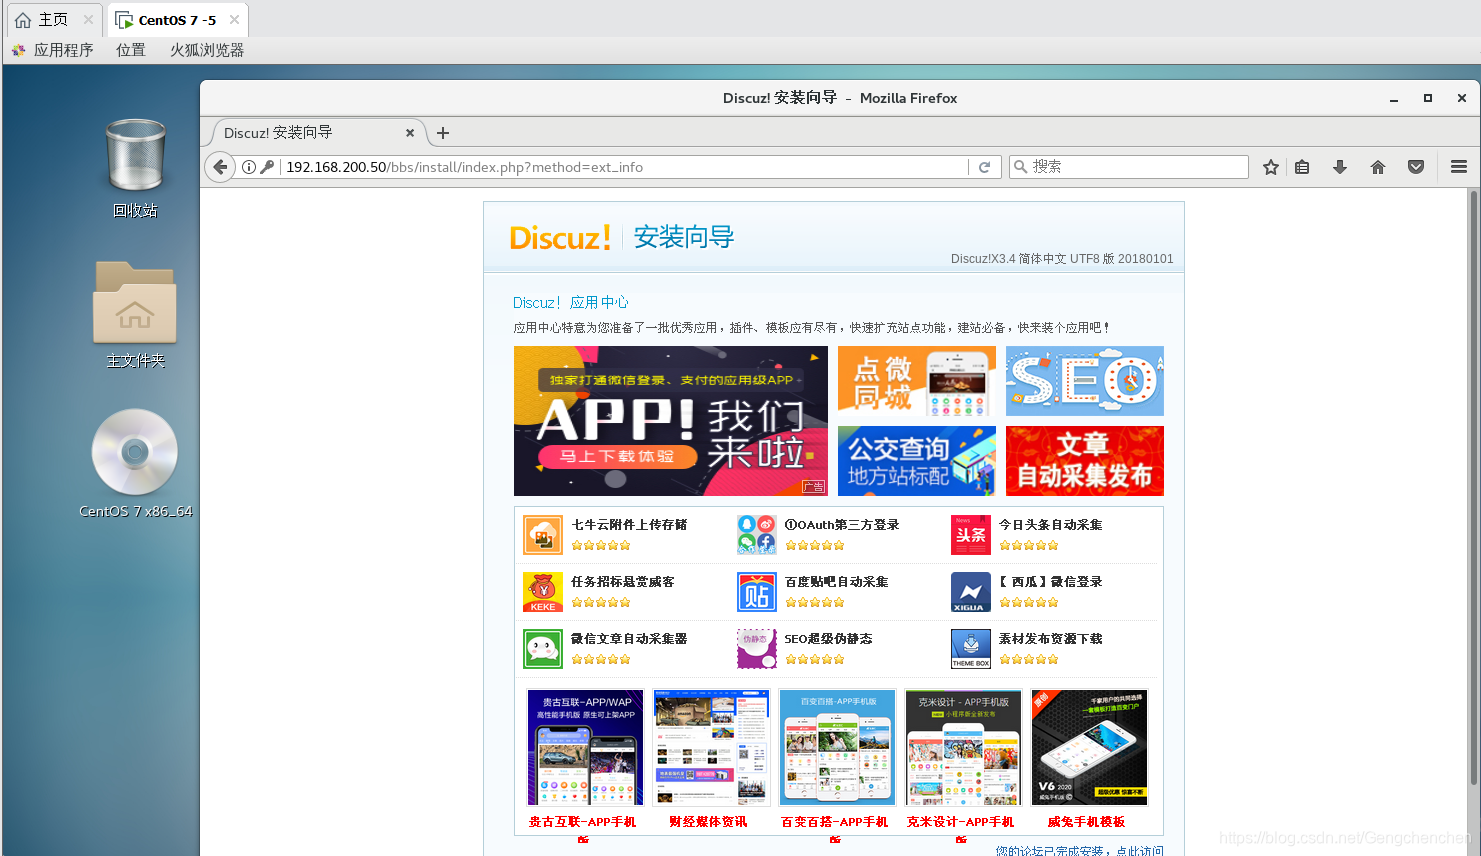Click SEO超级伪静态 app icon
This screenshot has width=1481, height=856.
tap(756, 649)
